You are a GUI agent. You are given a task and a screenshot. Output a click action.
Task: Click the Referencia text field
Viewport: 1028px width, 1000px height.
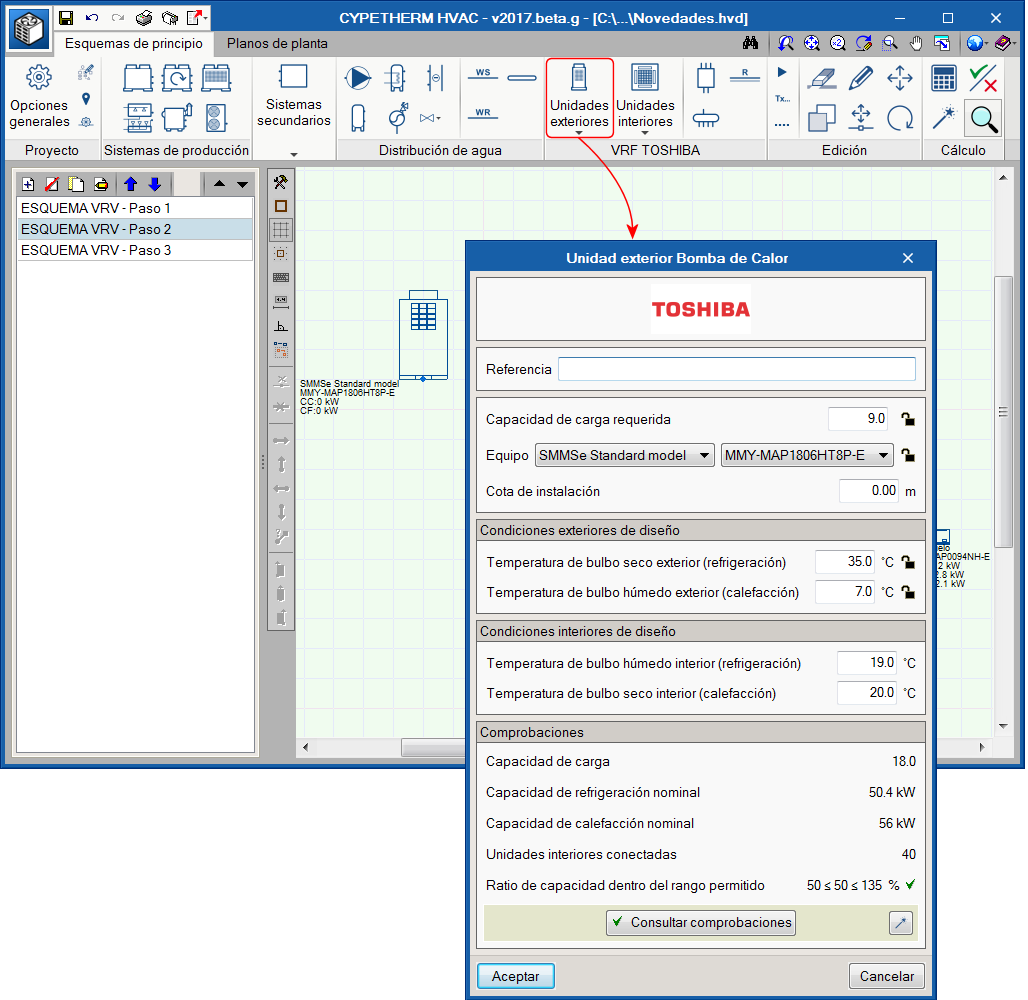click(x=736, y=369)
